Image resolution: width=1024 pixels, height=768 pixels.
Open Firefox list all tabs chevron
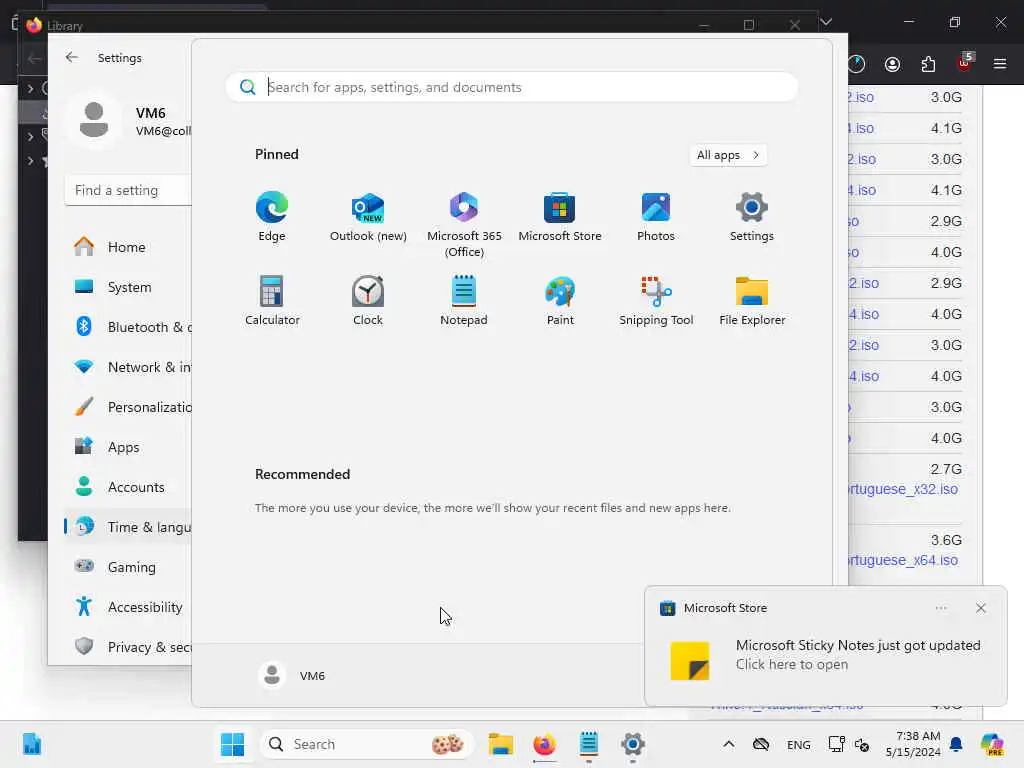tap(826, 22)
